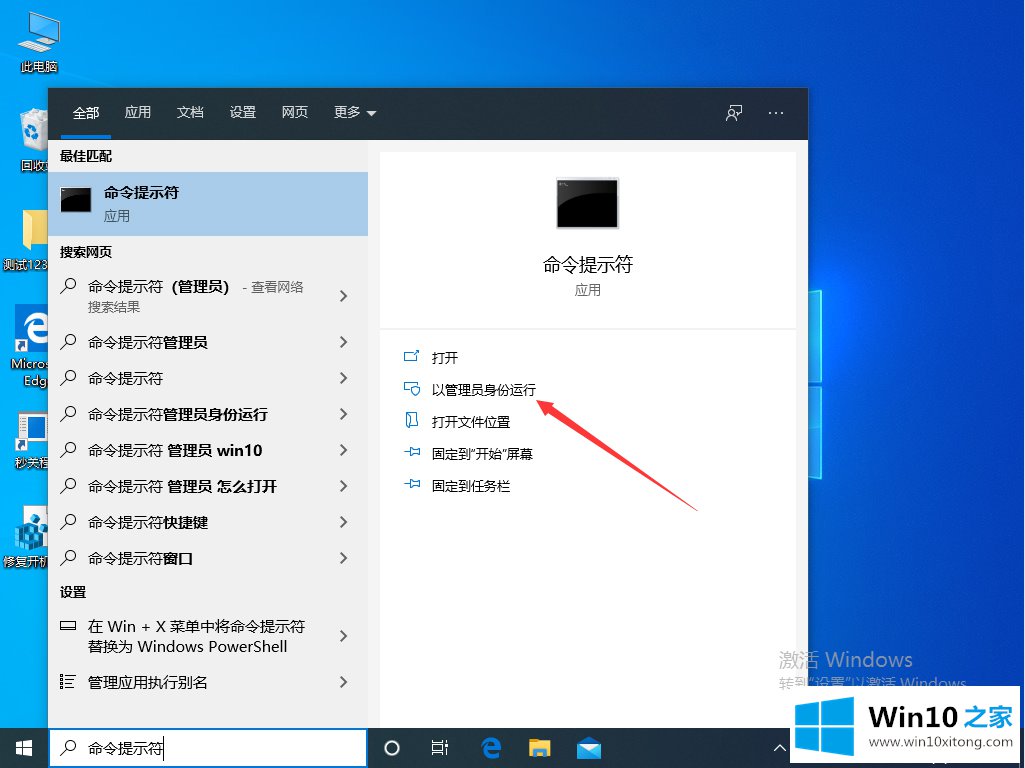Choose 固定到任务栏 option
Image resolution: width=1025 pixels, height=768 pixels.
point(471,486)
